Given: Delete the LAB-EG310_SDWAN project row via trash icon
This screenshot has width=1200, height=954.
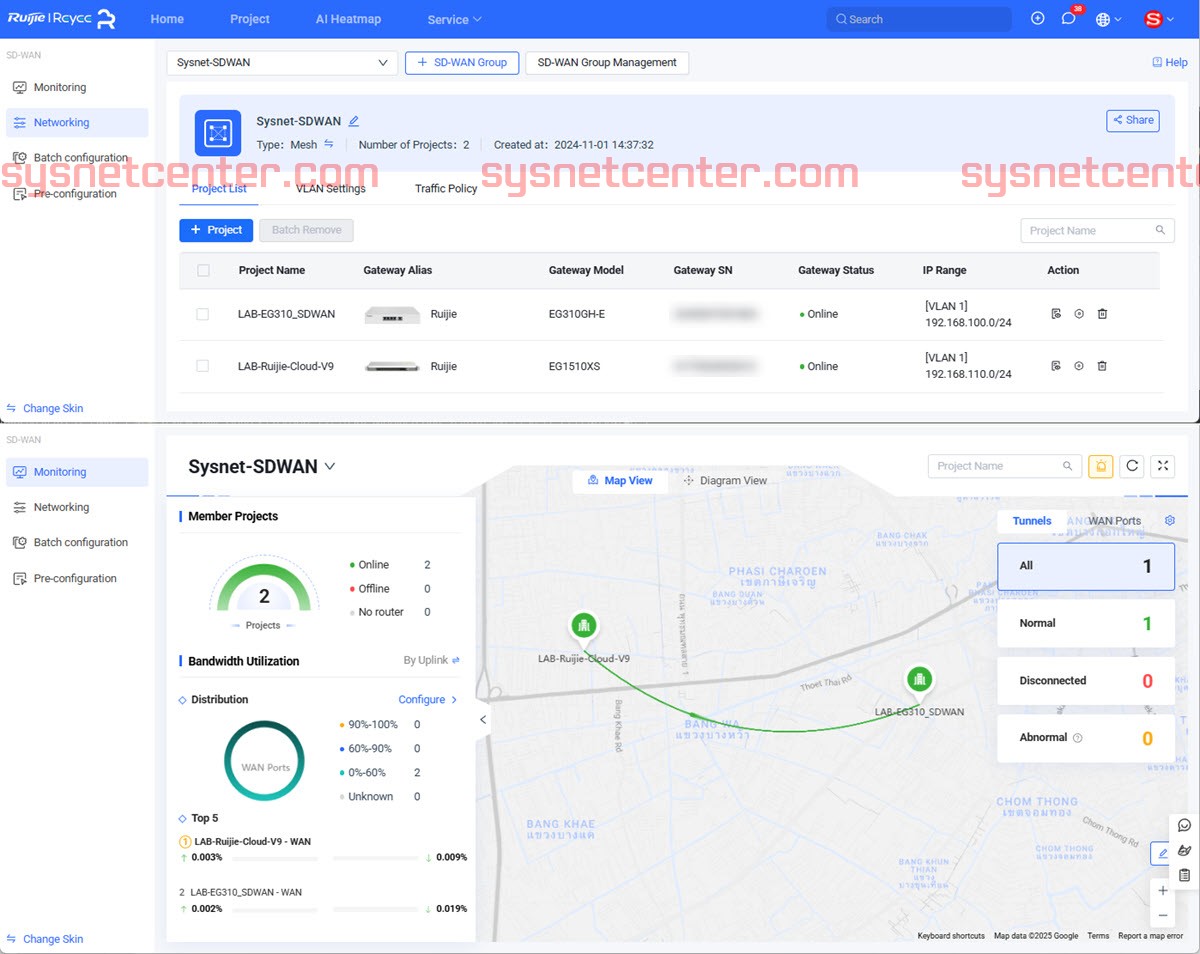Looking at the screenshot, I should coord(1102,314).
